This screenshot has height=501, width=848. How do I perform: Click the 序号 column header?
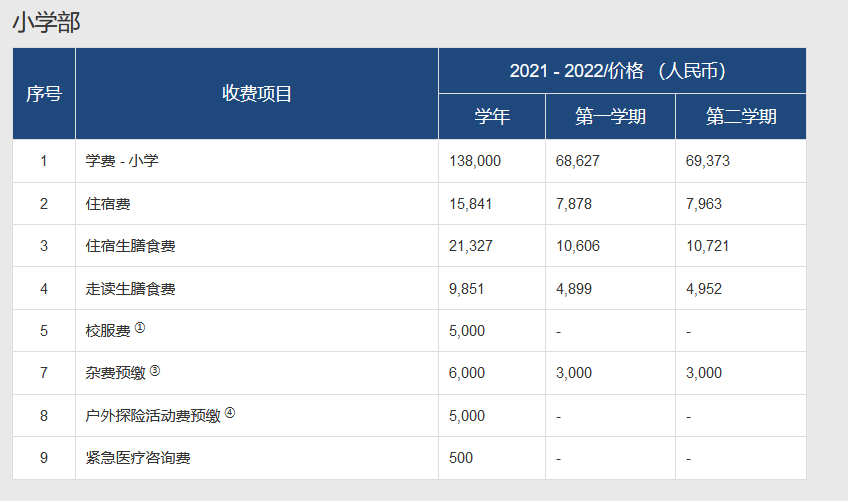pos(43,94)
